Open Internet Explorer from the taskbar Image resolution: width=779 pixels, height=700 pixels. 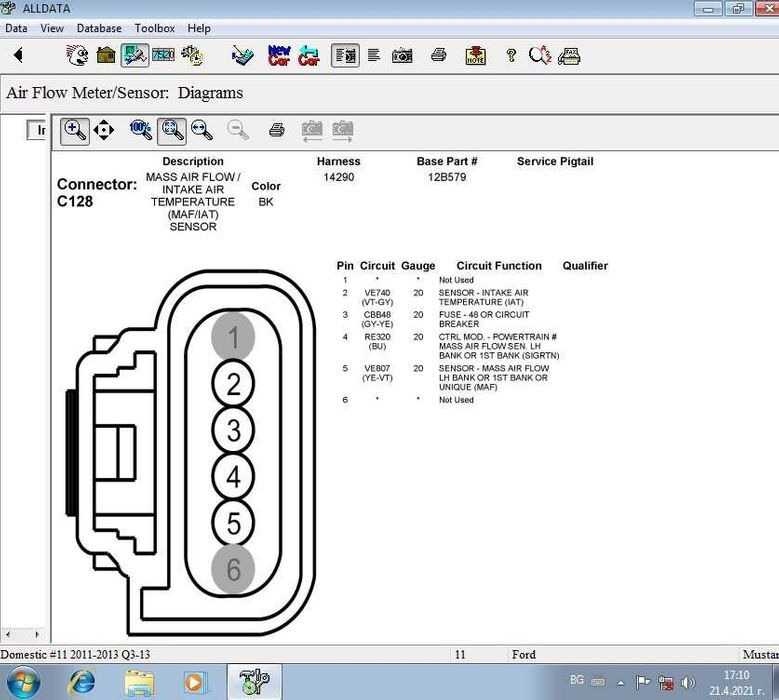pos(81,682)
